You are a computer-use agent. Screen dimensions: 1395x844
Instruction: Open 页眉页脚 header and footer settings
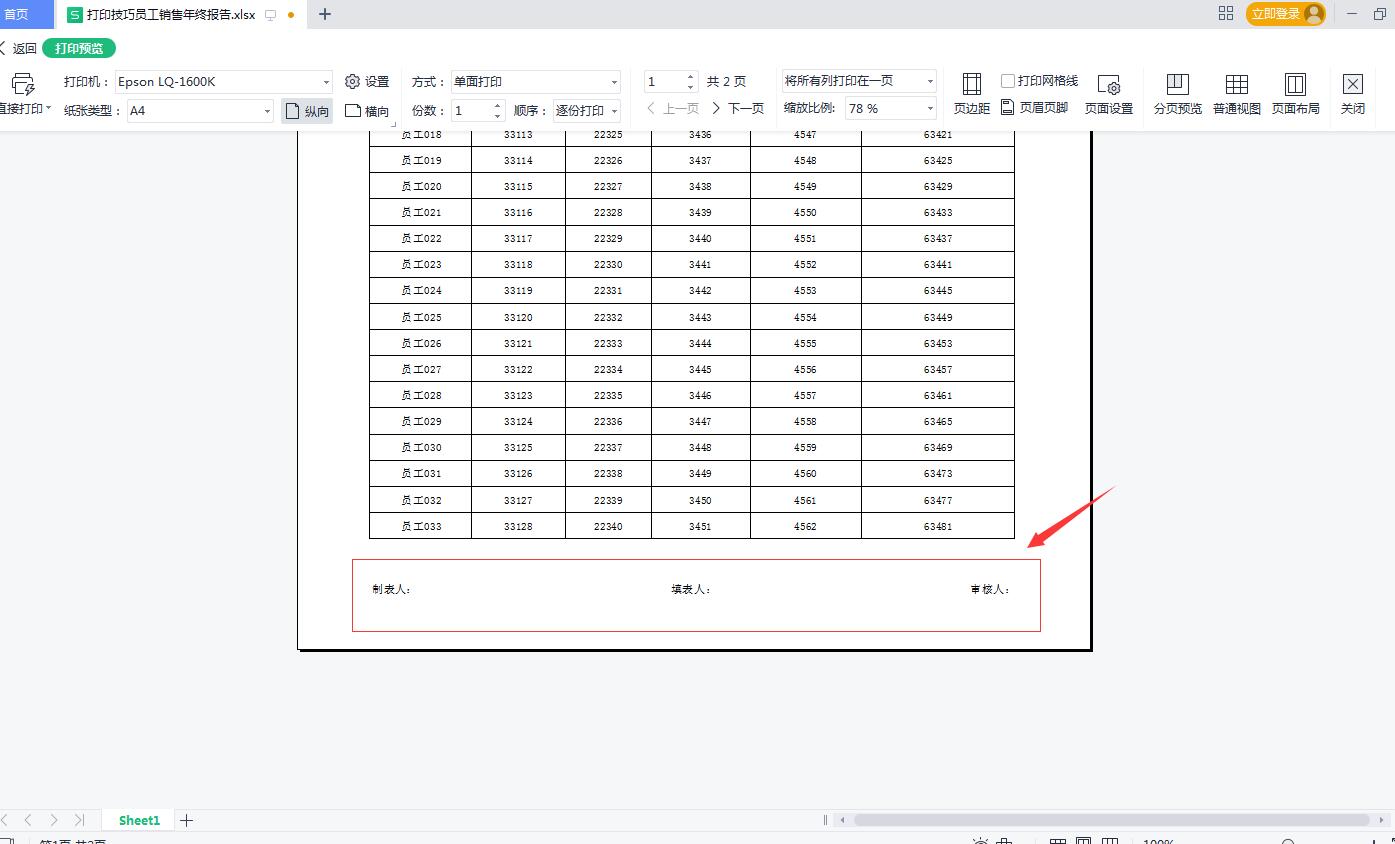tap(1034, 107)
